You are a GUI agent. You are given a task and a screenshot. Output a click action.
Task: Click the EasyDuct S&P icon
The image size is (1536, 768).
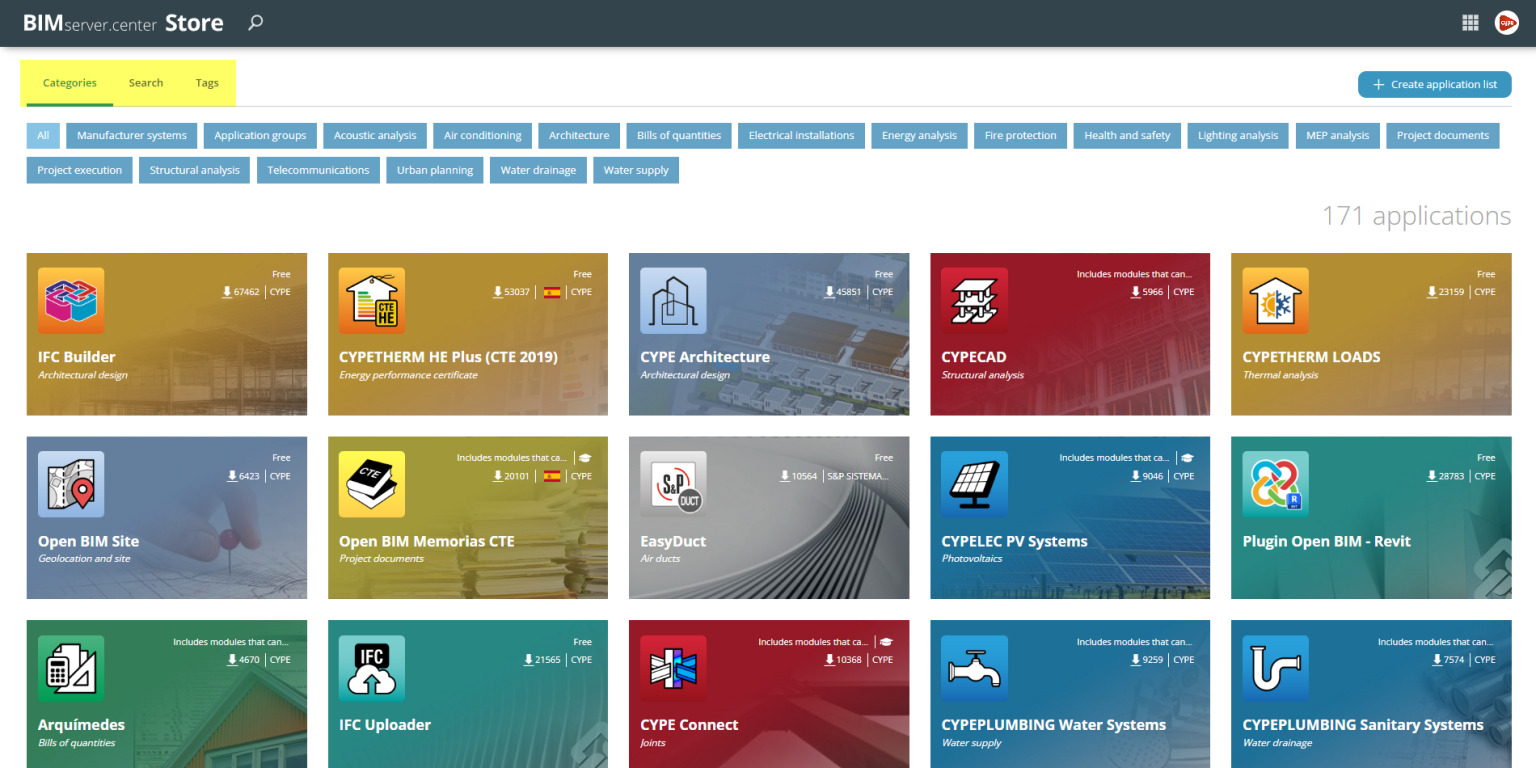pyautogui.click(x=673, y=484)
